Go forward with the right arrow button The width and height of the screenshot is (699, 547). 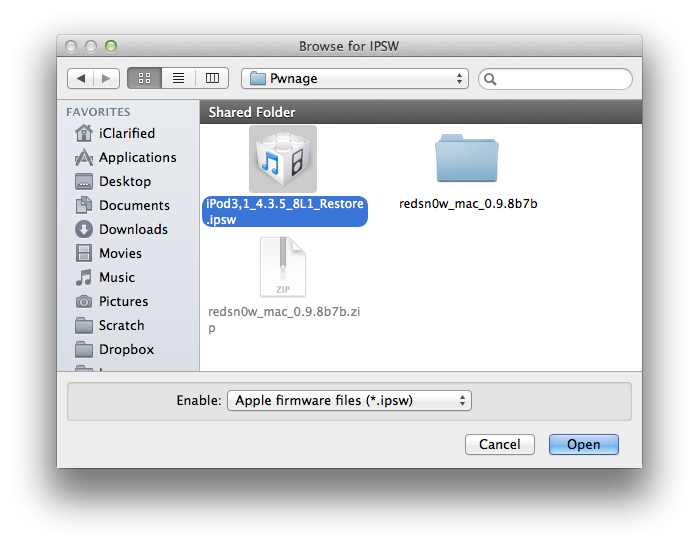click(106, 79)
